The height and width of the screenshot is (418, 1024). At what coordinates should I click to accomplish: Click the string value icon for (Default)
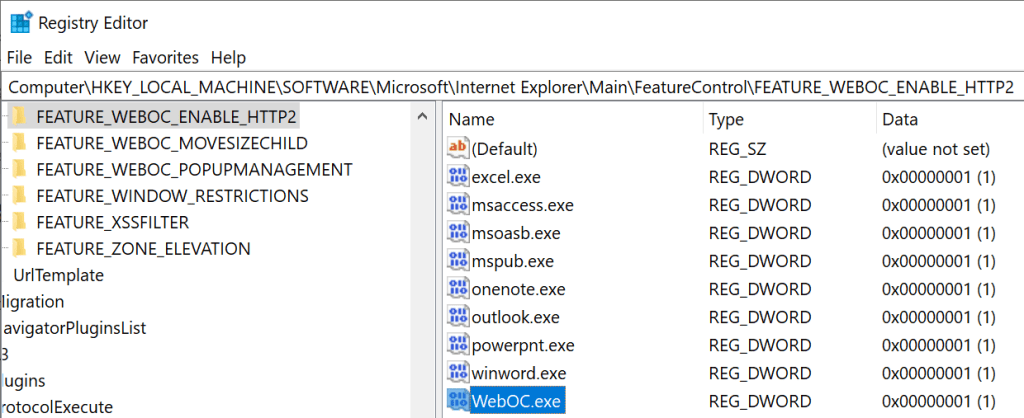(x=458, y=149)
